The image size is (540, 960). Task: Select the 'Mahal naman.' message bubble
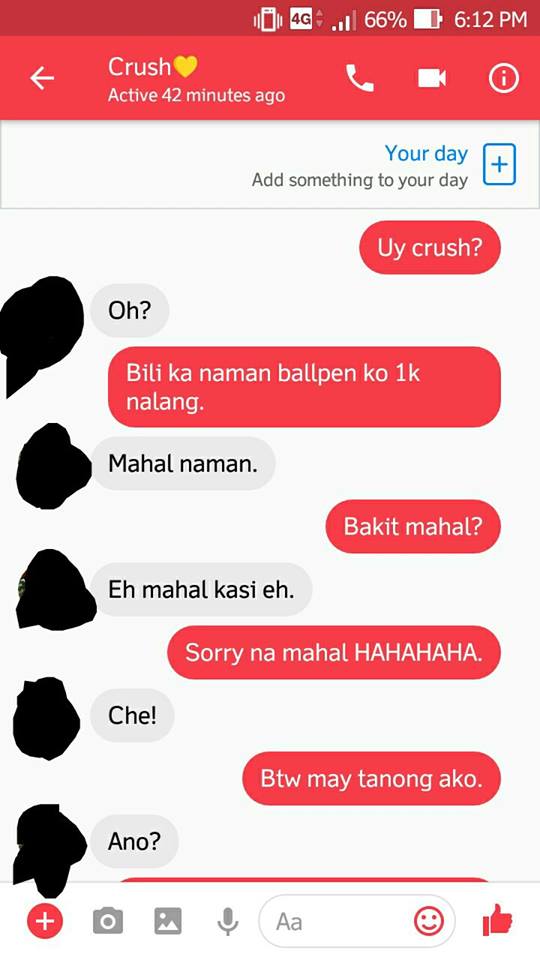click(x=183, y=463)
